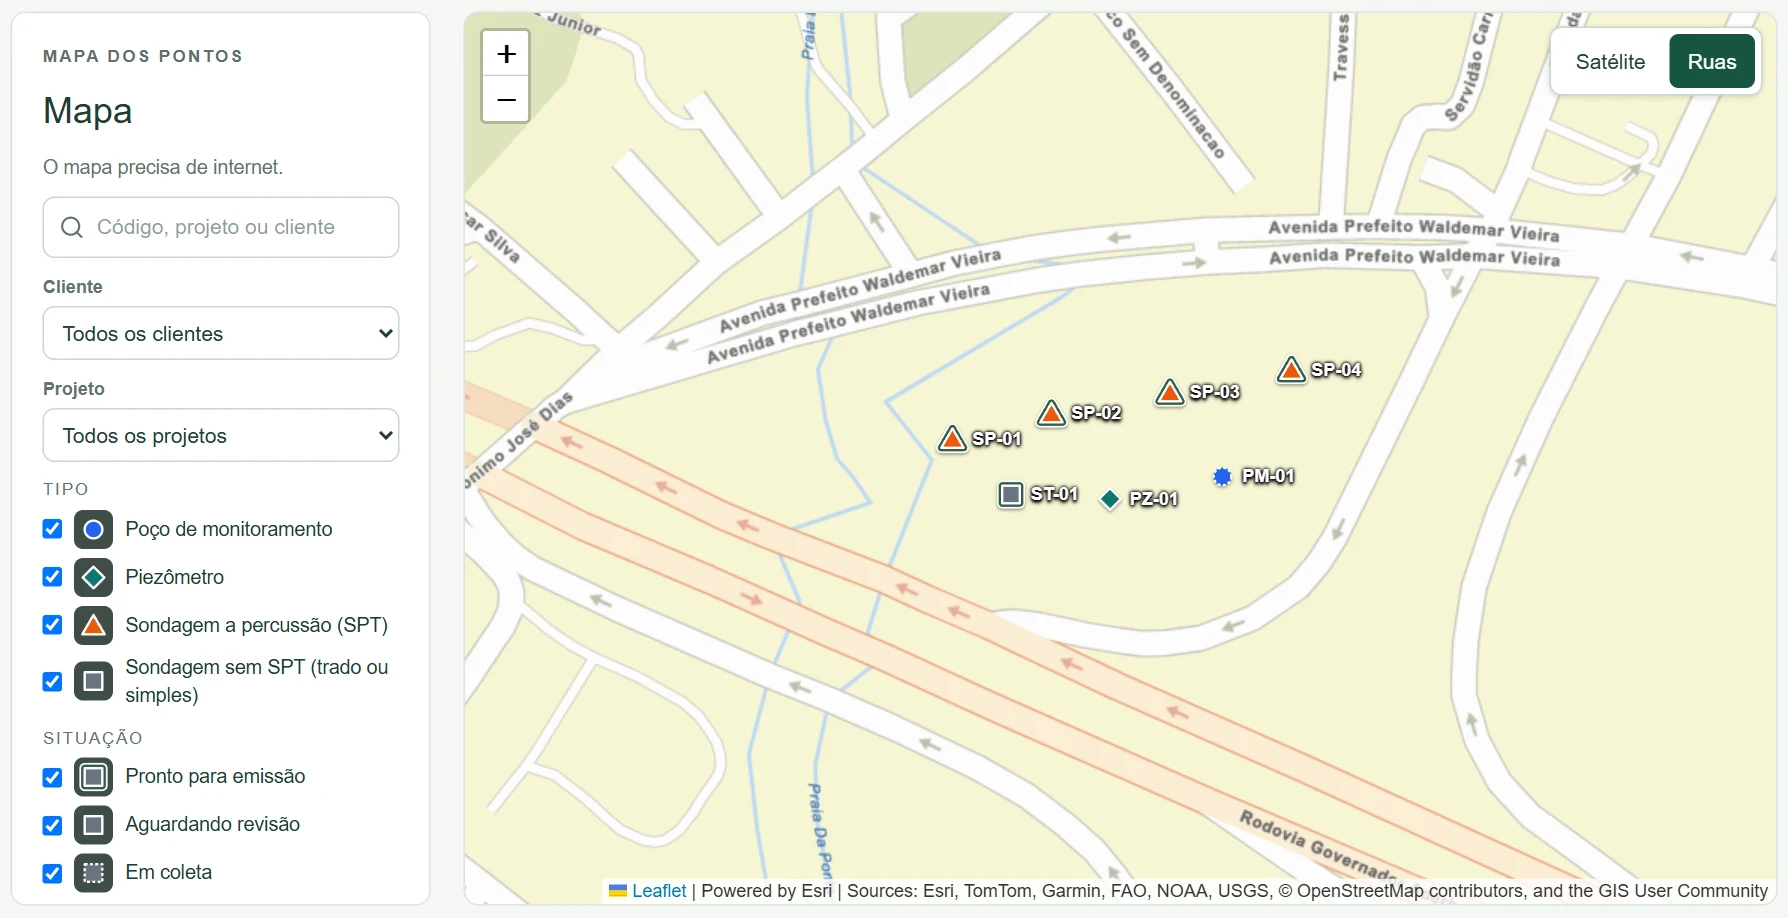Open the PM-01 monitoring well marker
Screen dimensions: 1788x918
click(1222, 477)
